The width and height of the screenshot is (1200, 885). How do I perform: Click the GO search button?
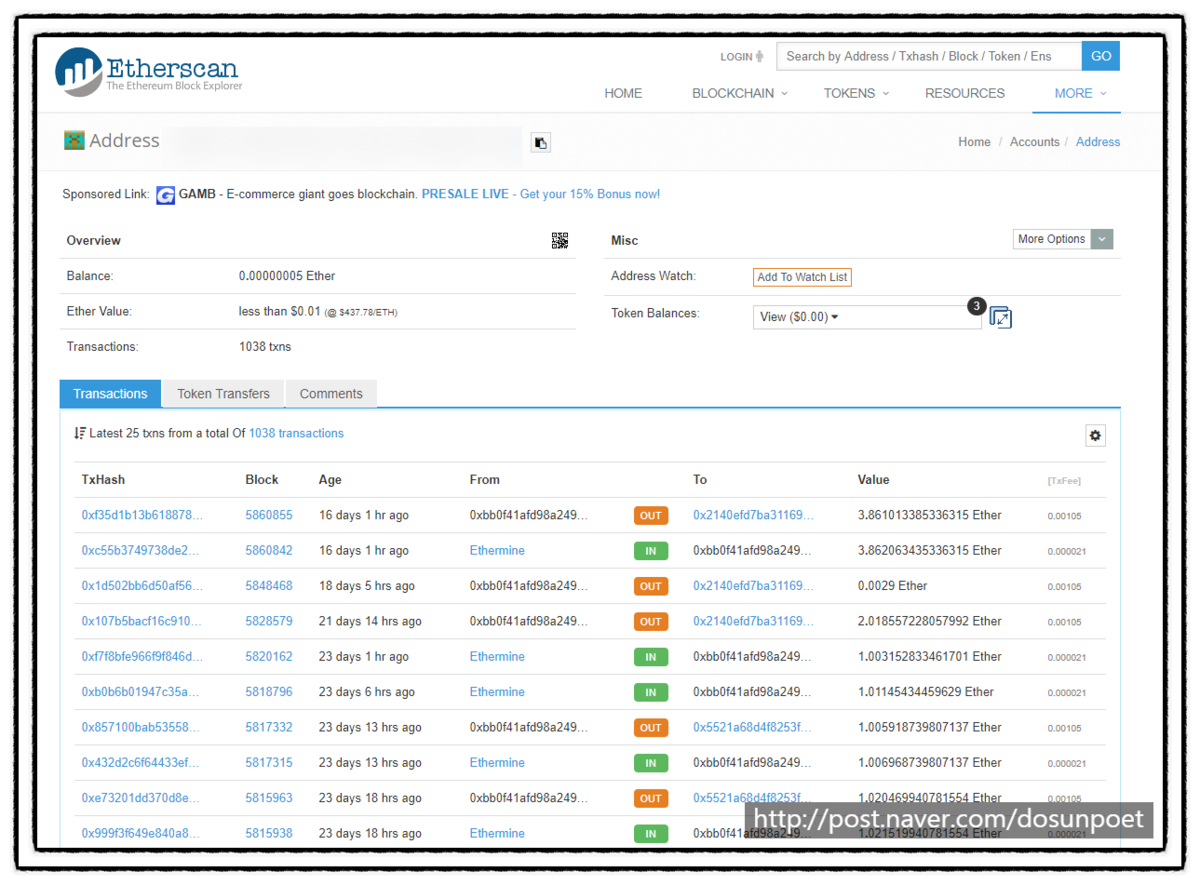click(1101, 56)
